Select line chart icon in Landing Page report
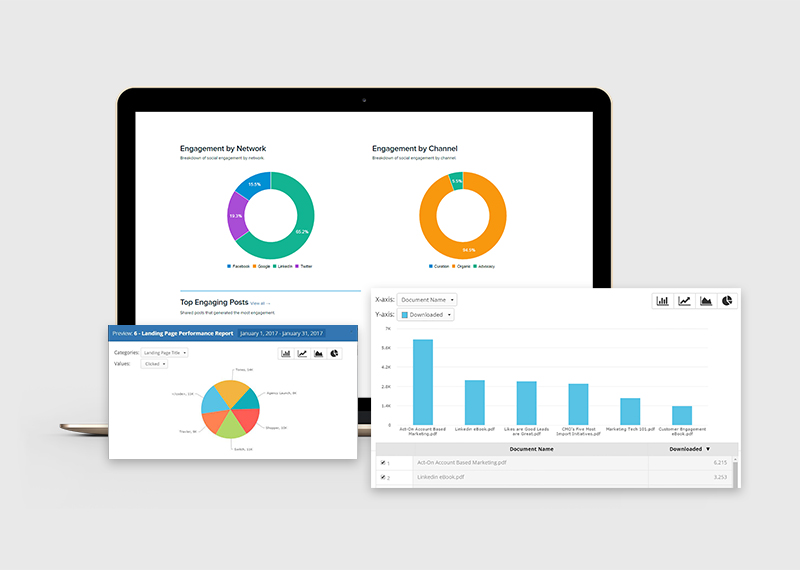This screenshot has width=800, height=570. [302, 353]
